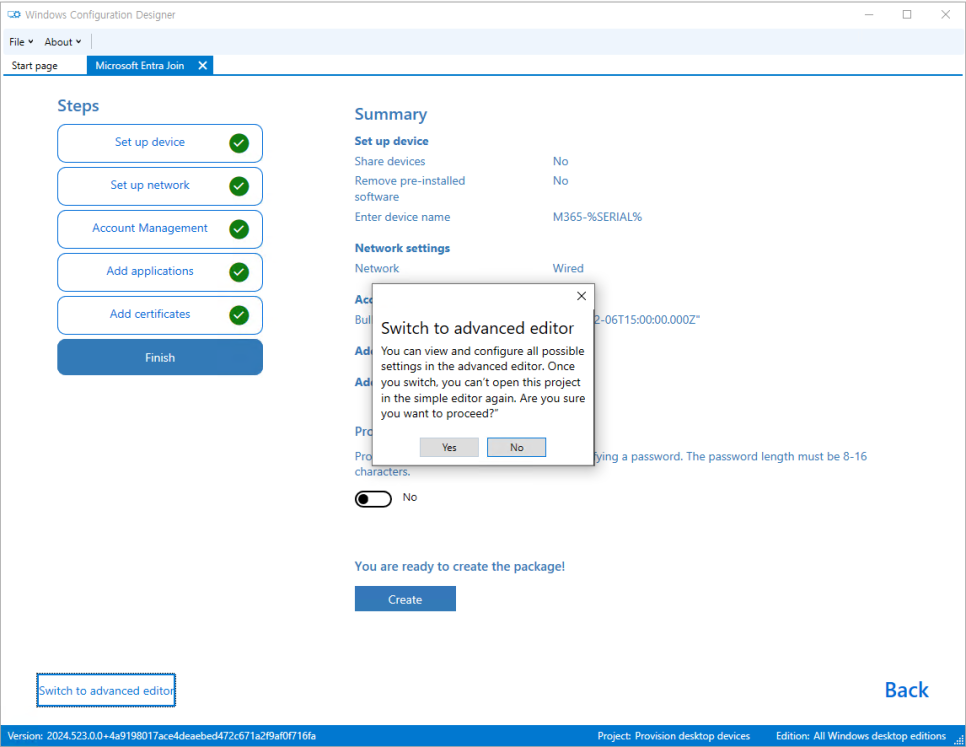Open the Add applications step
Image resolution: width=966 pixels, height=747 pixels.
click(x=160, y=272)
